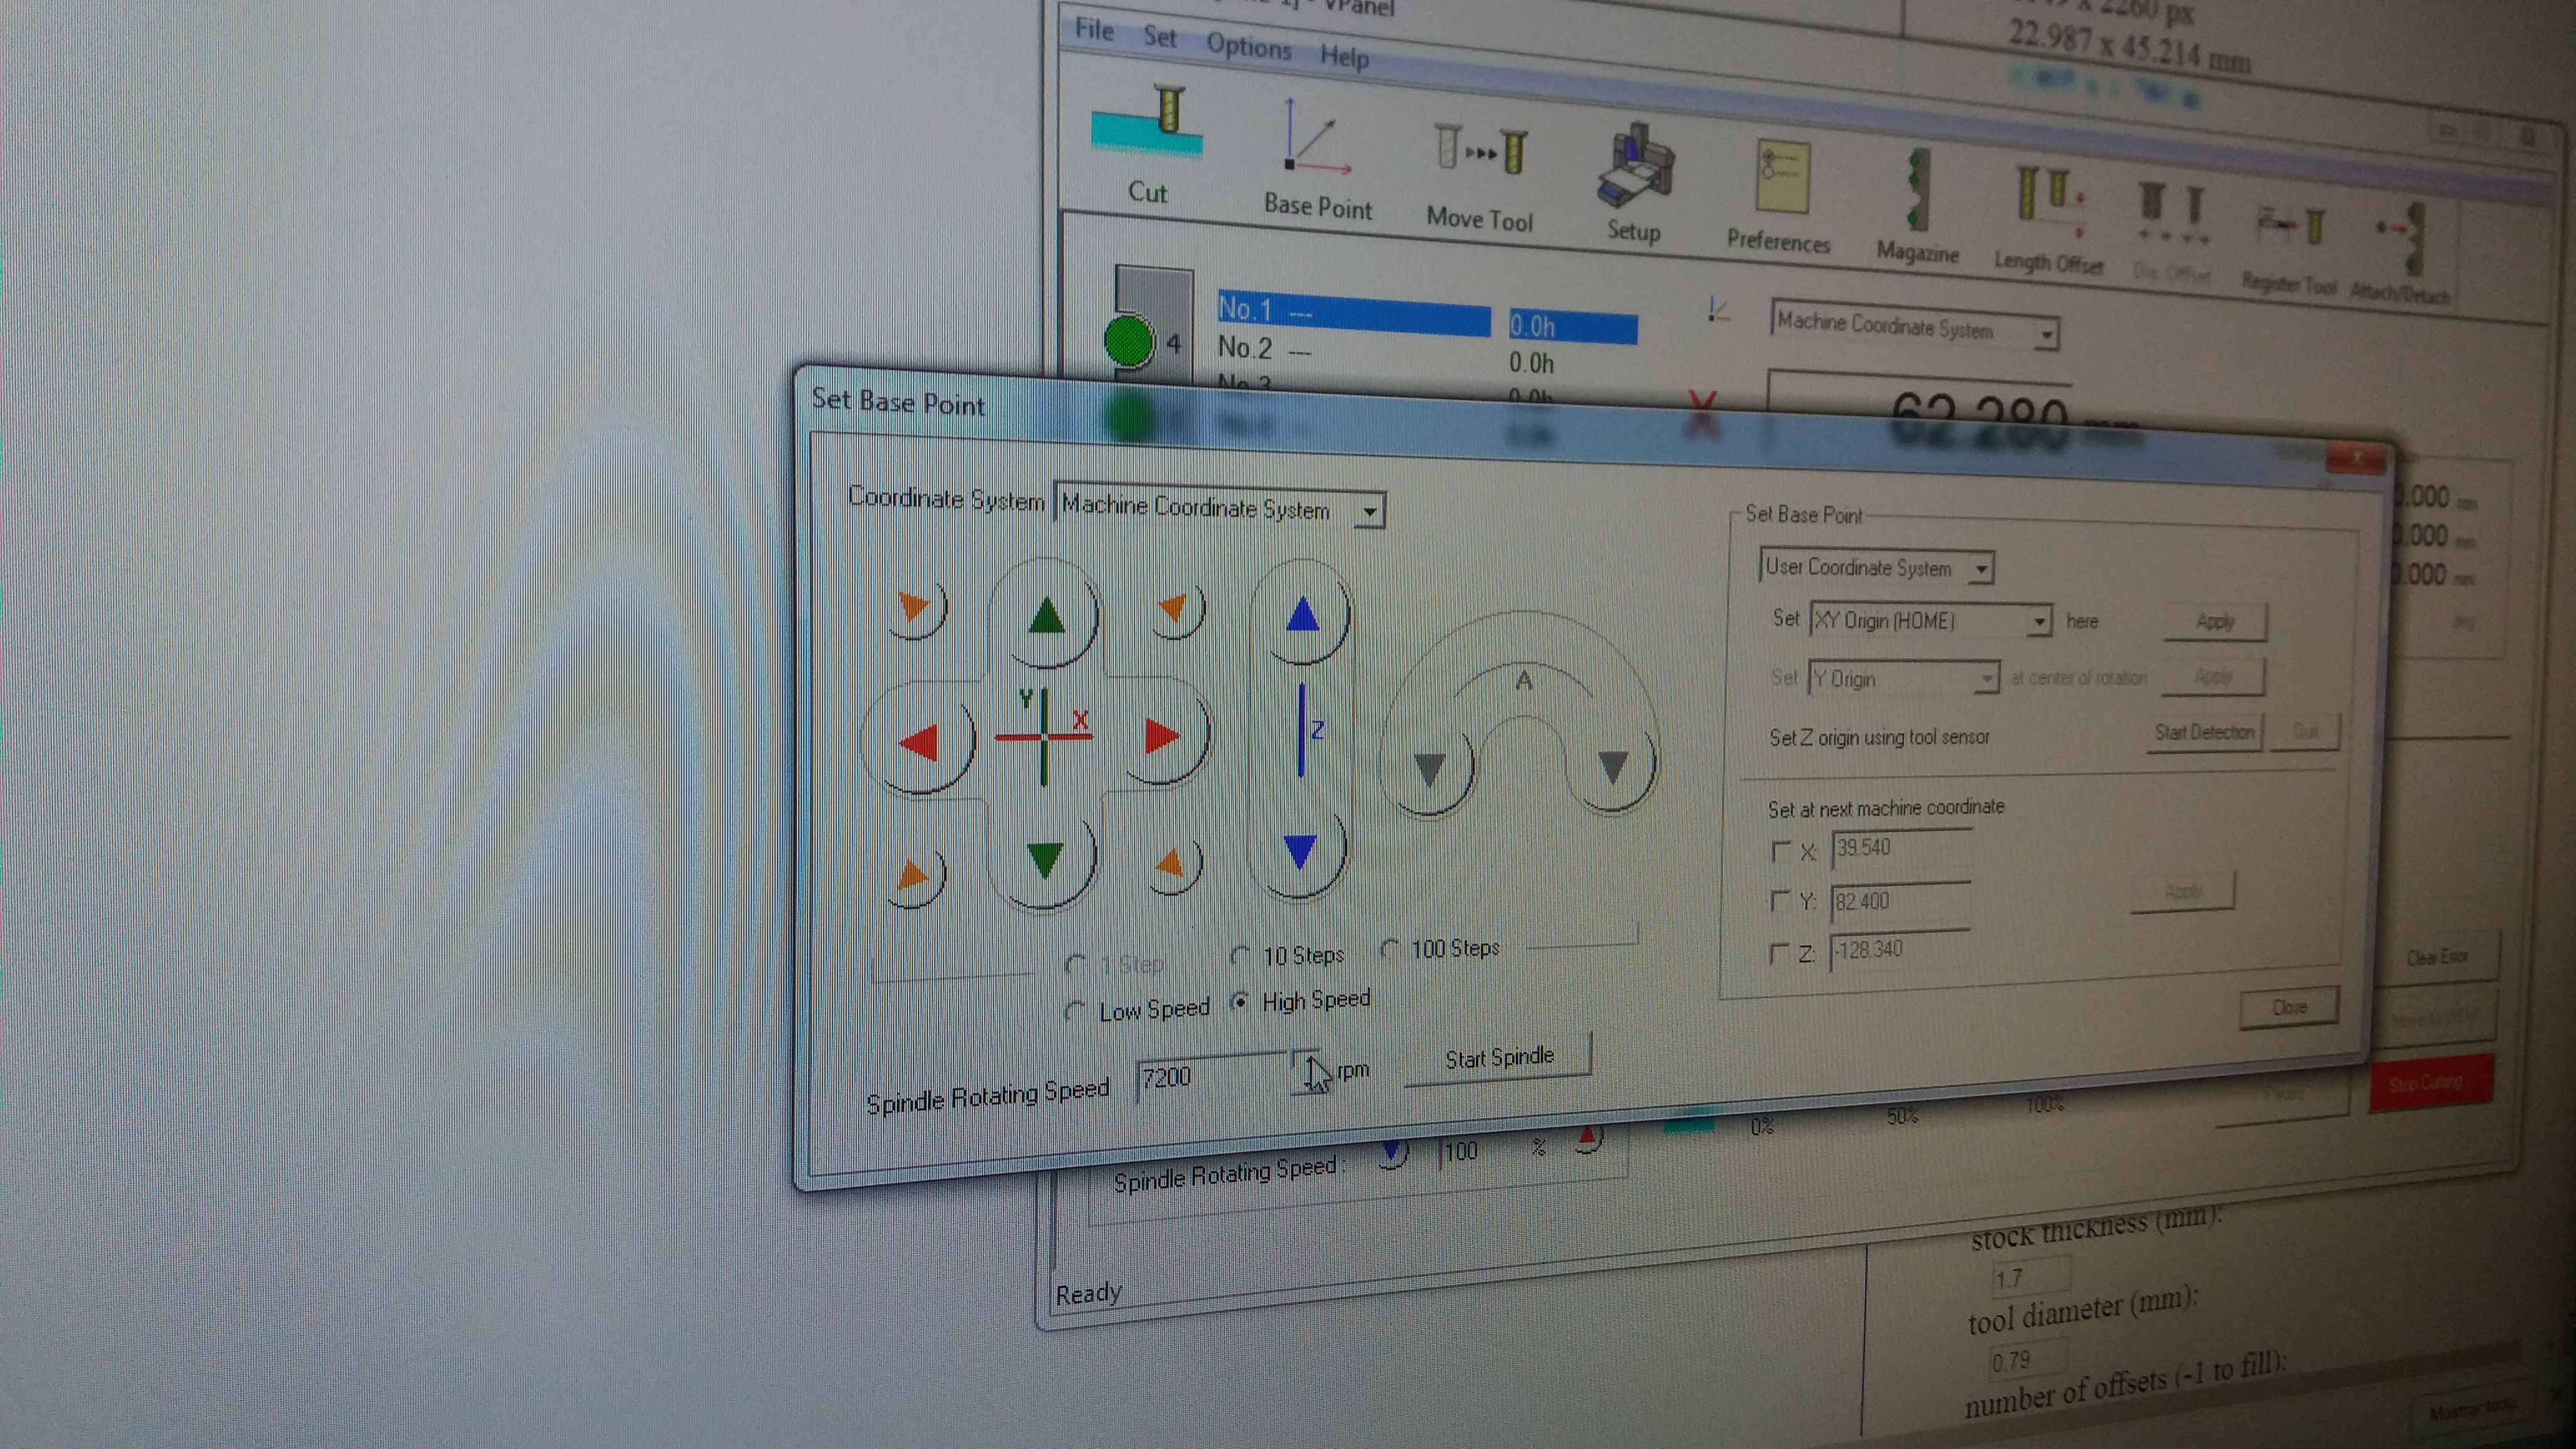The height and width of the screenshot is (1449, 2576).
Task: Click the stock thickness field 1.7
Action: (2031, 1276)
